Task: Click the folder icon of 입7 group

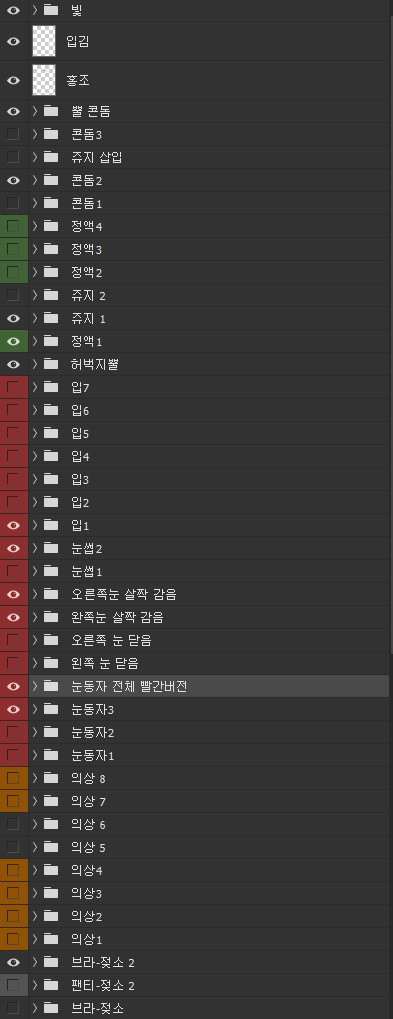Action: click(51, 387)
